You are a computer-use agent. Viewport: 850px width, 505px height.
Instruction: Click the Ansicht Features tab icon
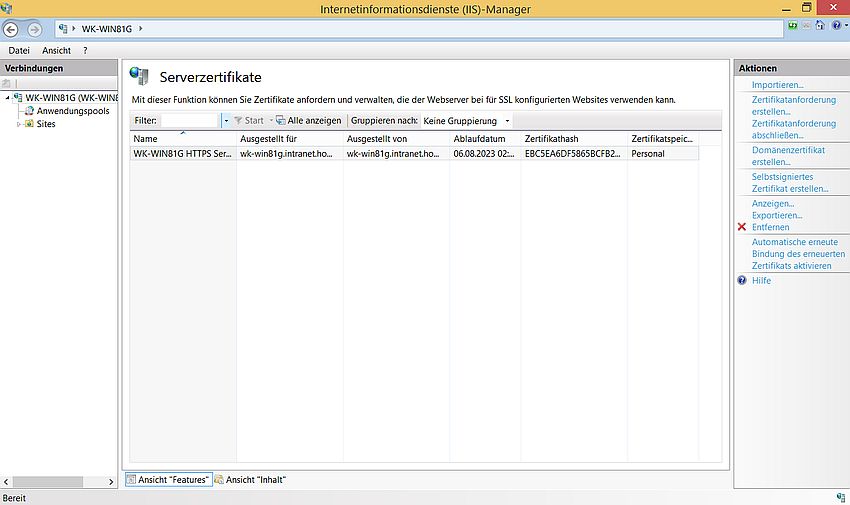131,480
